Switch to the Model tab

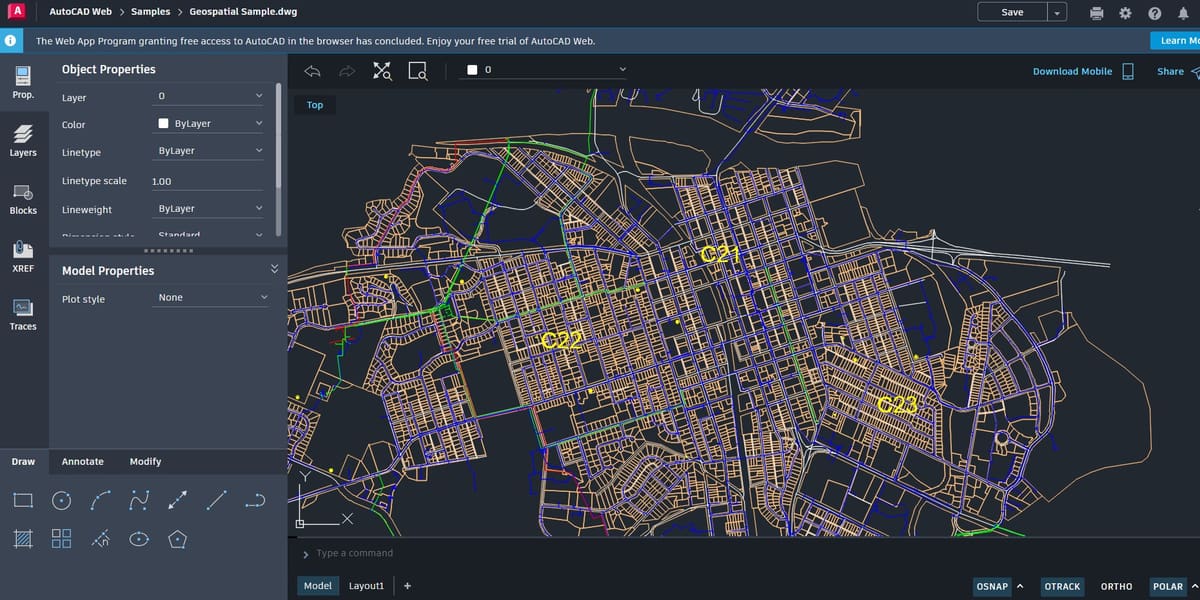tap(317, 586)
